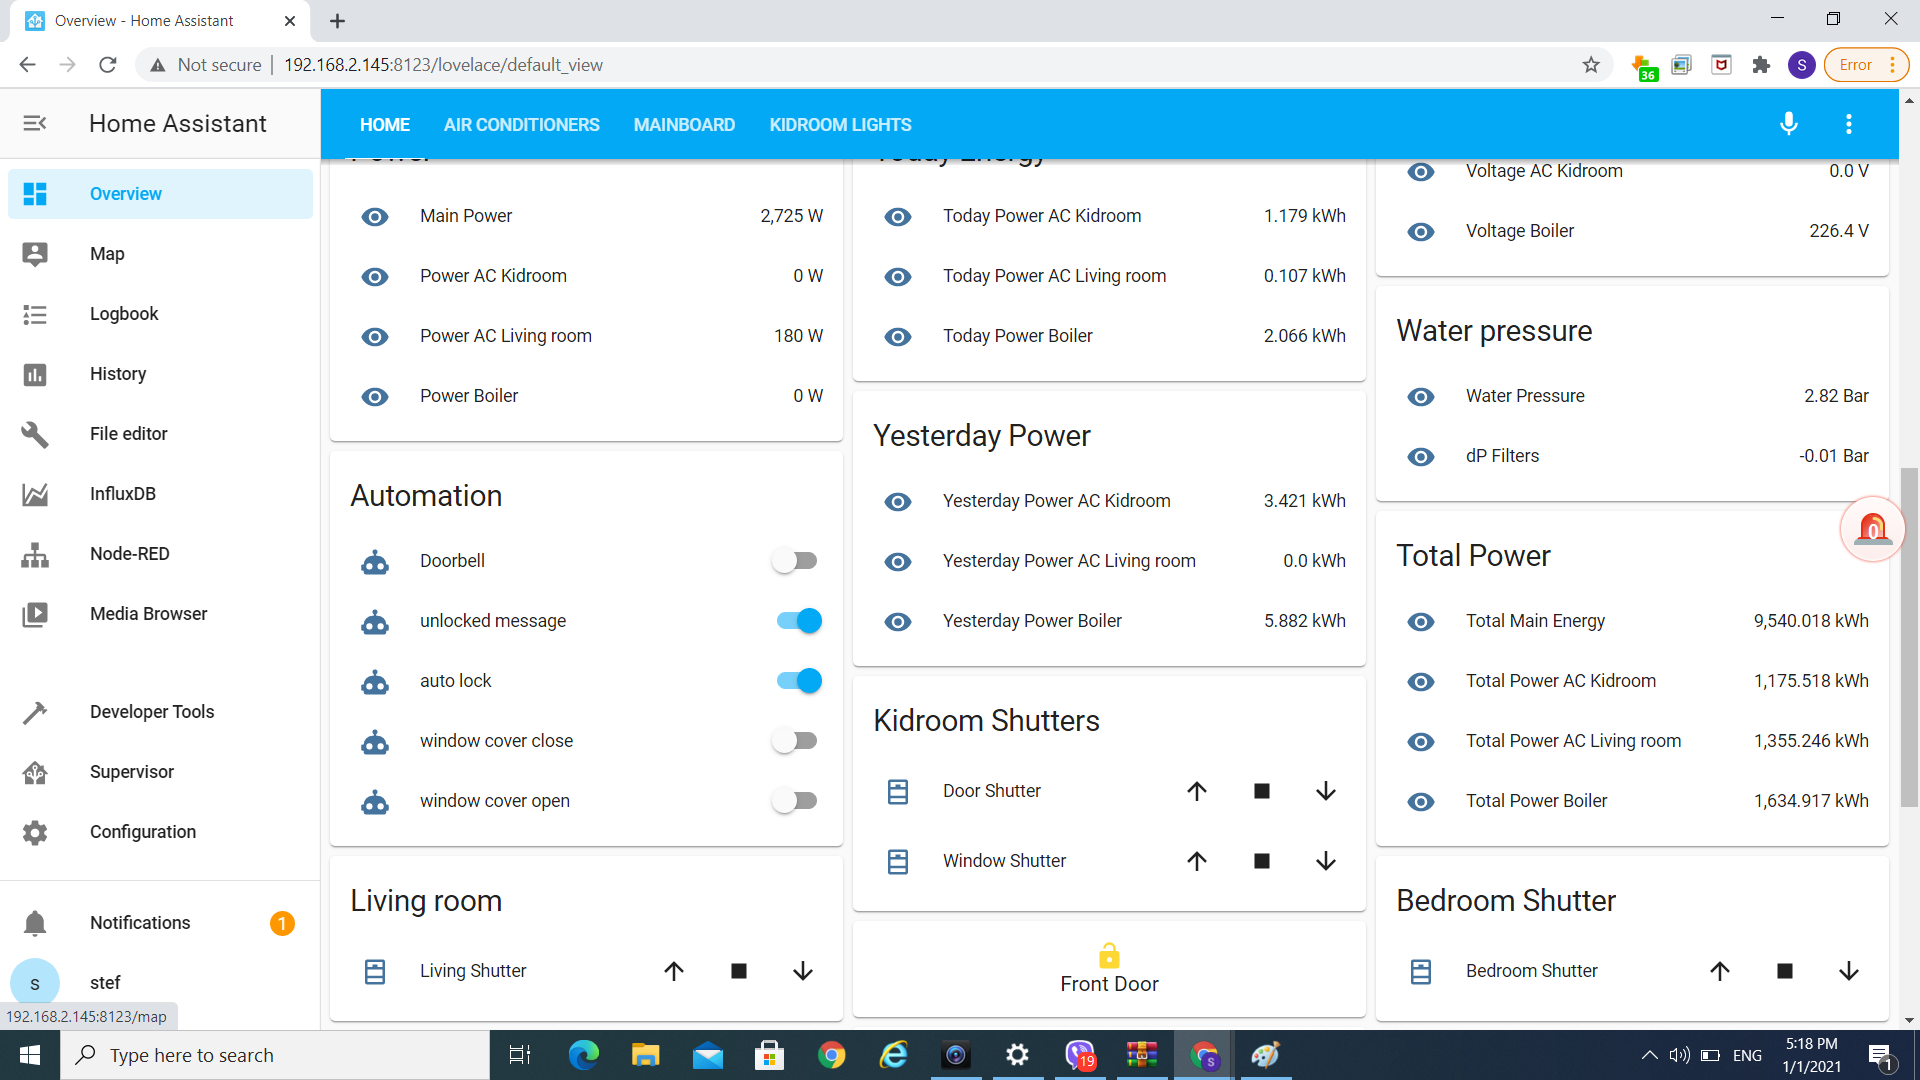Collapse the Home Assistant sidebar menu

click(35, 123)
